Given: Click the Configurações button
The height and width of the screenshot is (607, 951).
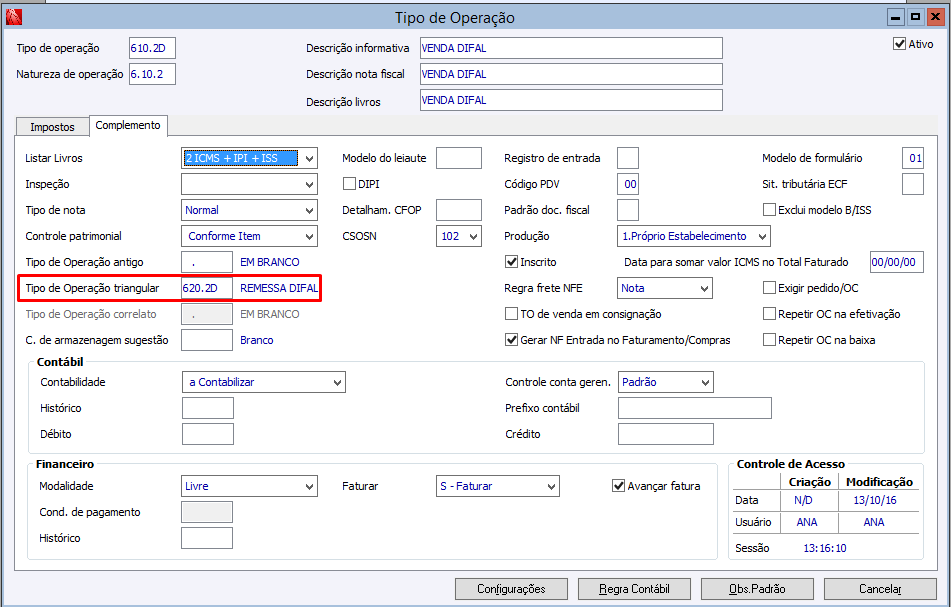Looking at the screenshot, I should tap(510, 589).
